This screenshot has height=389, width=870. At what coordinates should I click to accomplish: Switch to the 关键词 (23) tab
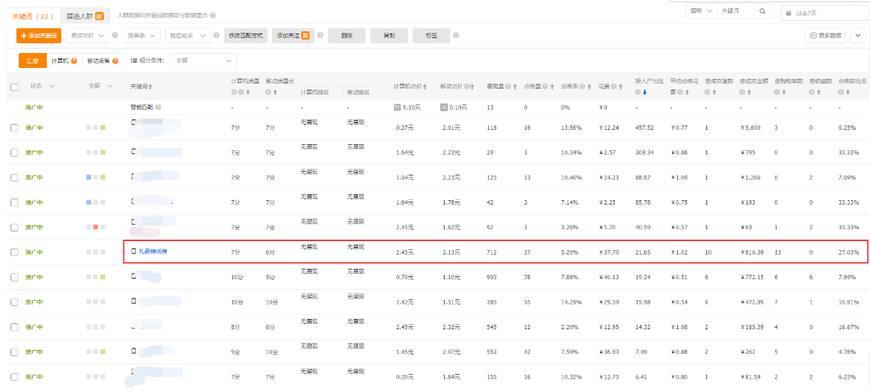click(32, 16)
